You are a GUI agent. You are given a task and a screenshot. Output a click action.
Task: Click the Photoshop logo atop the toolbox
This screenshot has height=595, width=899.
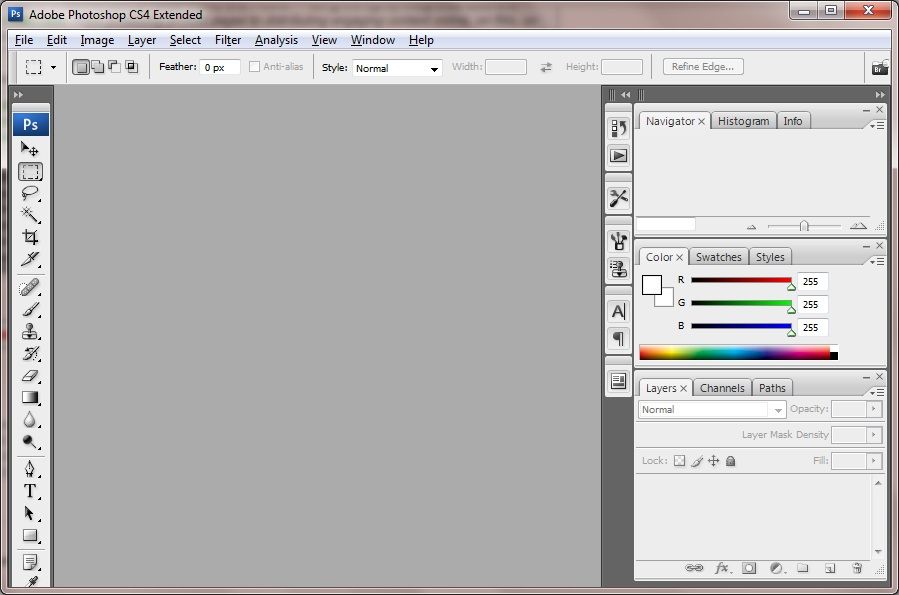tap(30, 124)
